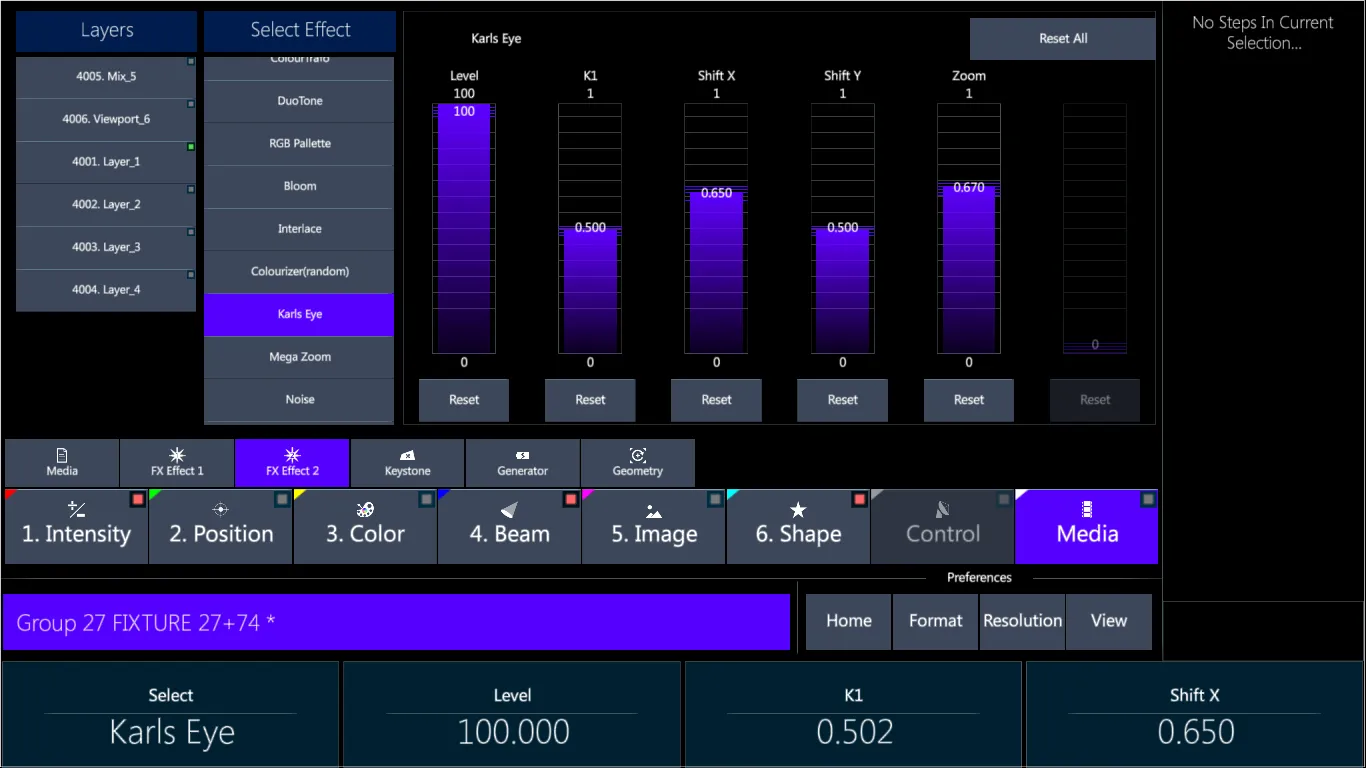This screenshot has width=1366, height=768.
Task: Select the 6. Shape star button
Action: coord(797,527)
